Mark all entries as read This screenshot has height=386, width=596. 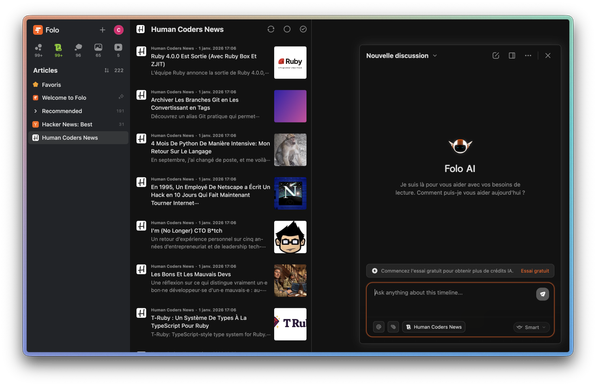click(303, 29)
